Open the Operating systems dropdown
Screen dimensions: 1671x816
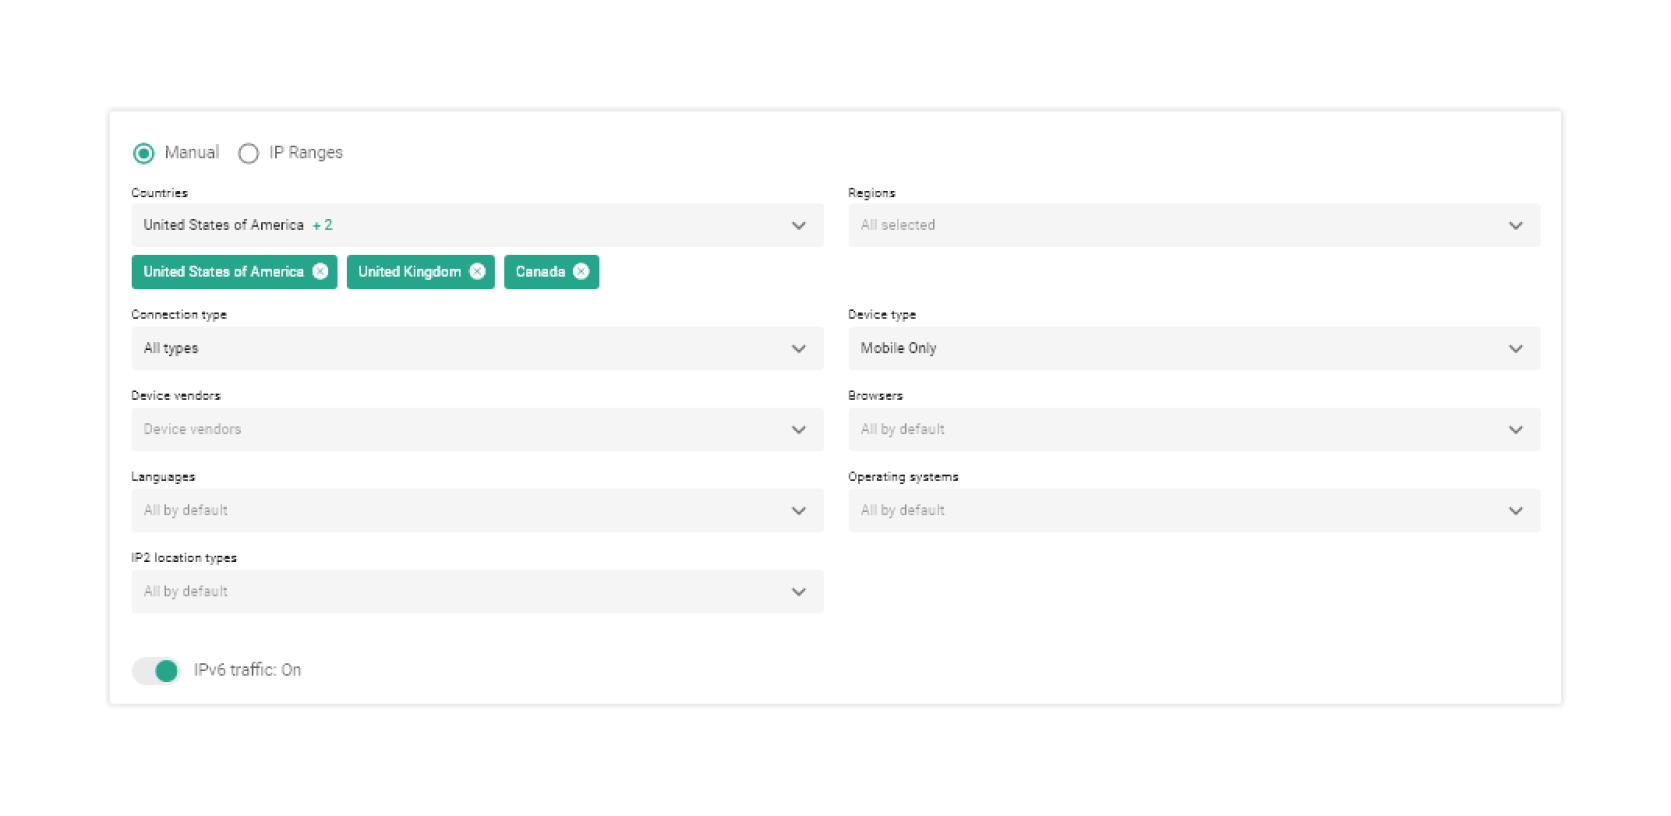[x=1193, y=511]
